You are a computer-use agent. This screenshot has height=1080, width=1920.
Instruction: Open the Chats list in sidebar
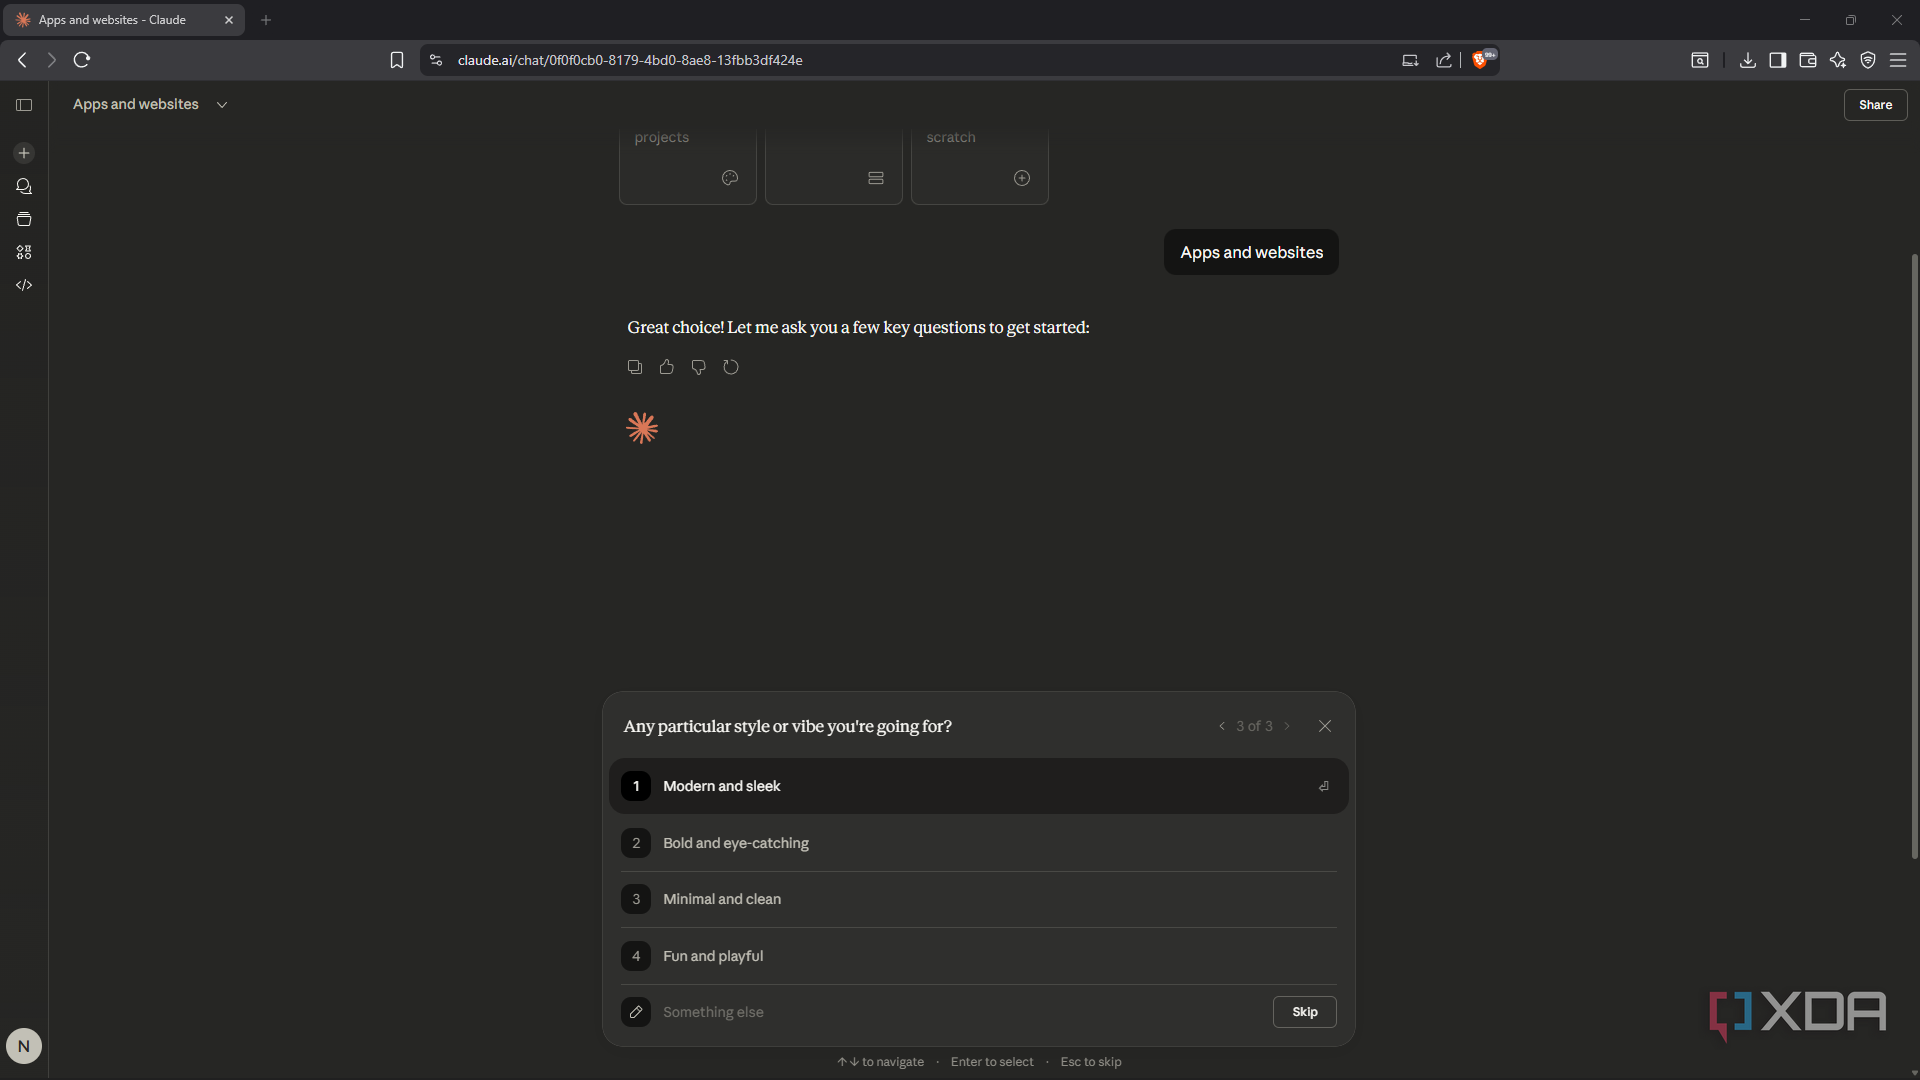(24, 186)
